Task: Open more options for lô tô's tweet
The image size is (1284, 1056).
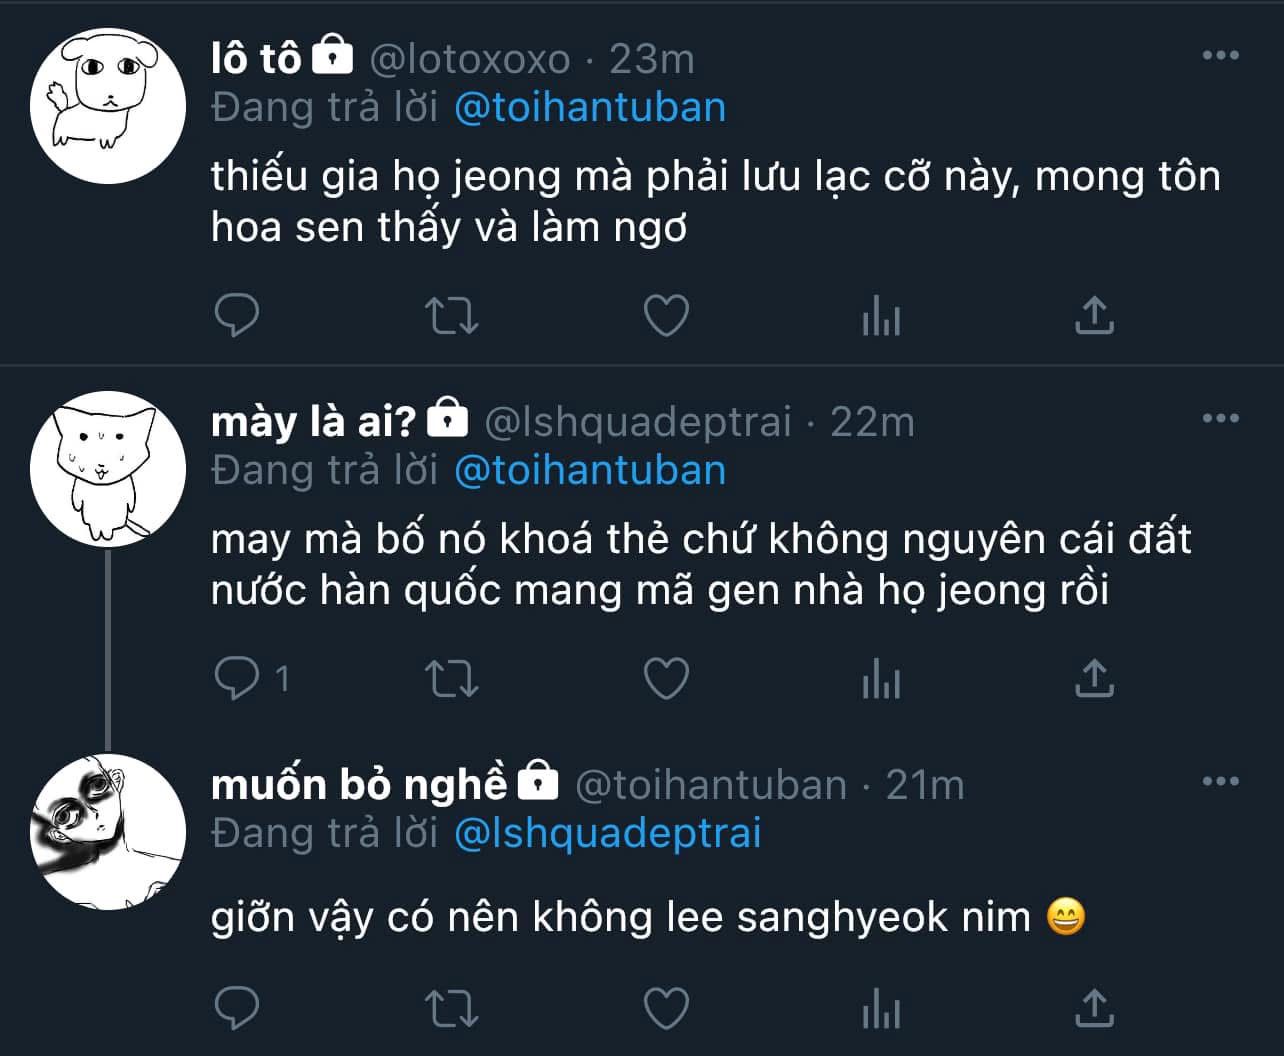Action: (1220, 56)
